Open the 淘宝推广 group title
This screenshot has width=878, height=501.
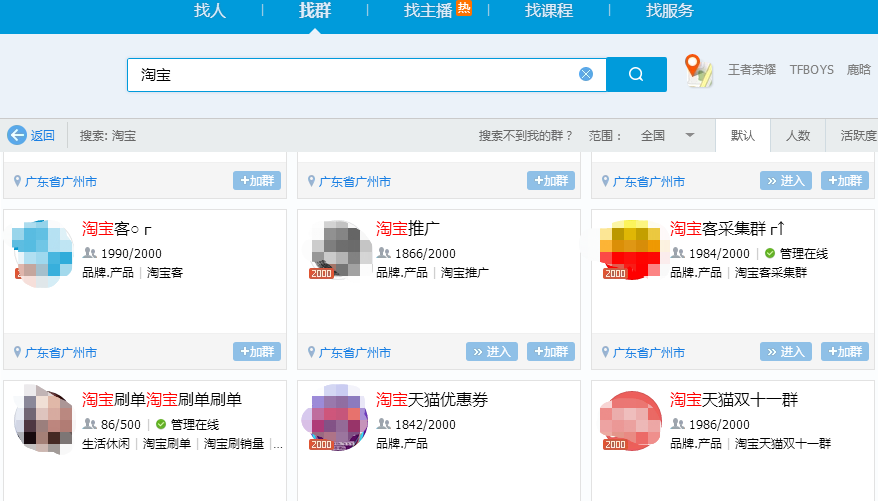tap(408, 228)
